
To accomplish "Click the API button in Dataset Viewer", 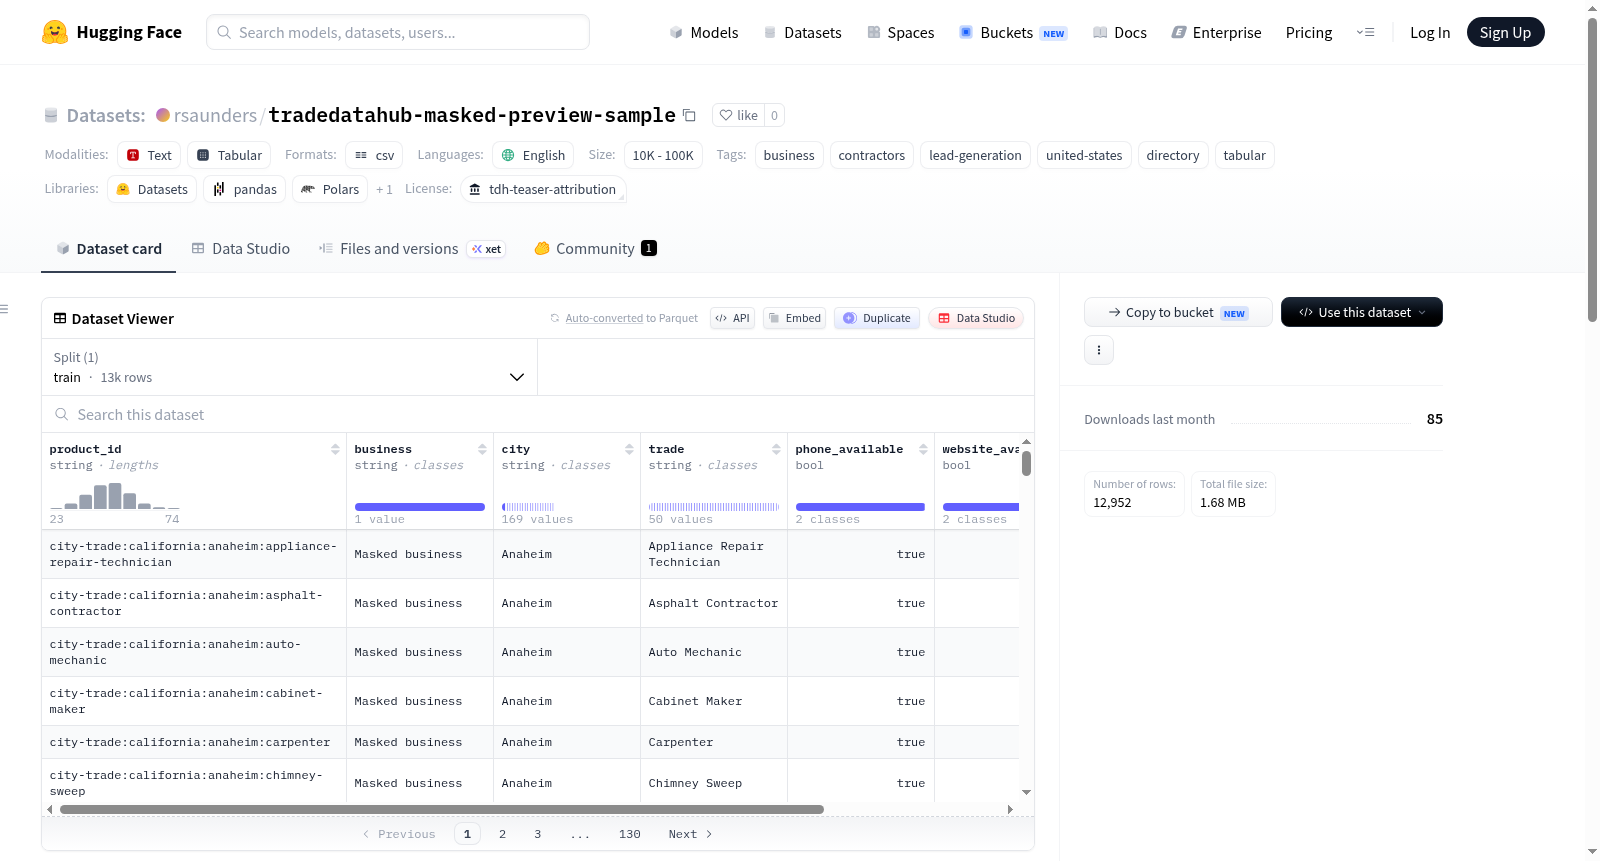I will (x=732, y=318).
